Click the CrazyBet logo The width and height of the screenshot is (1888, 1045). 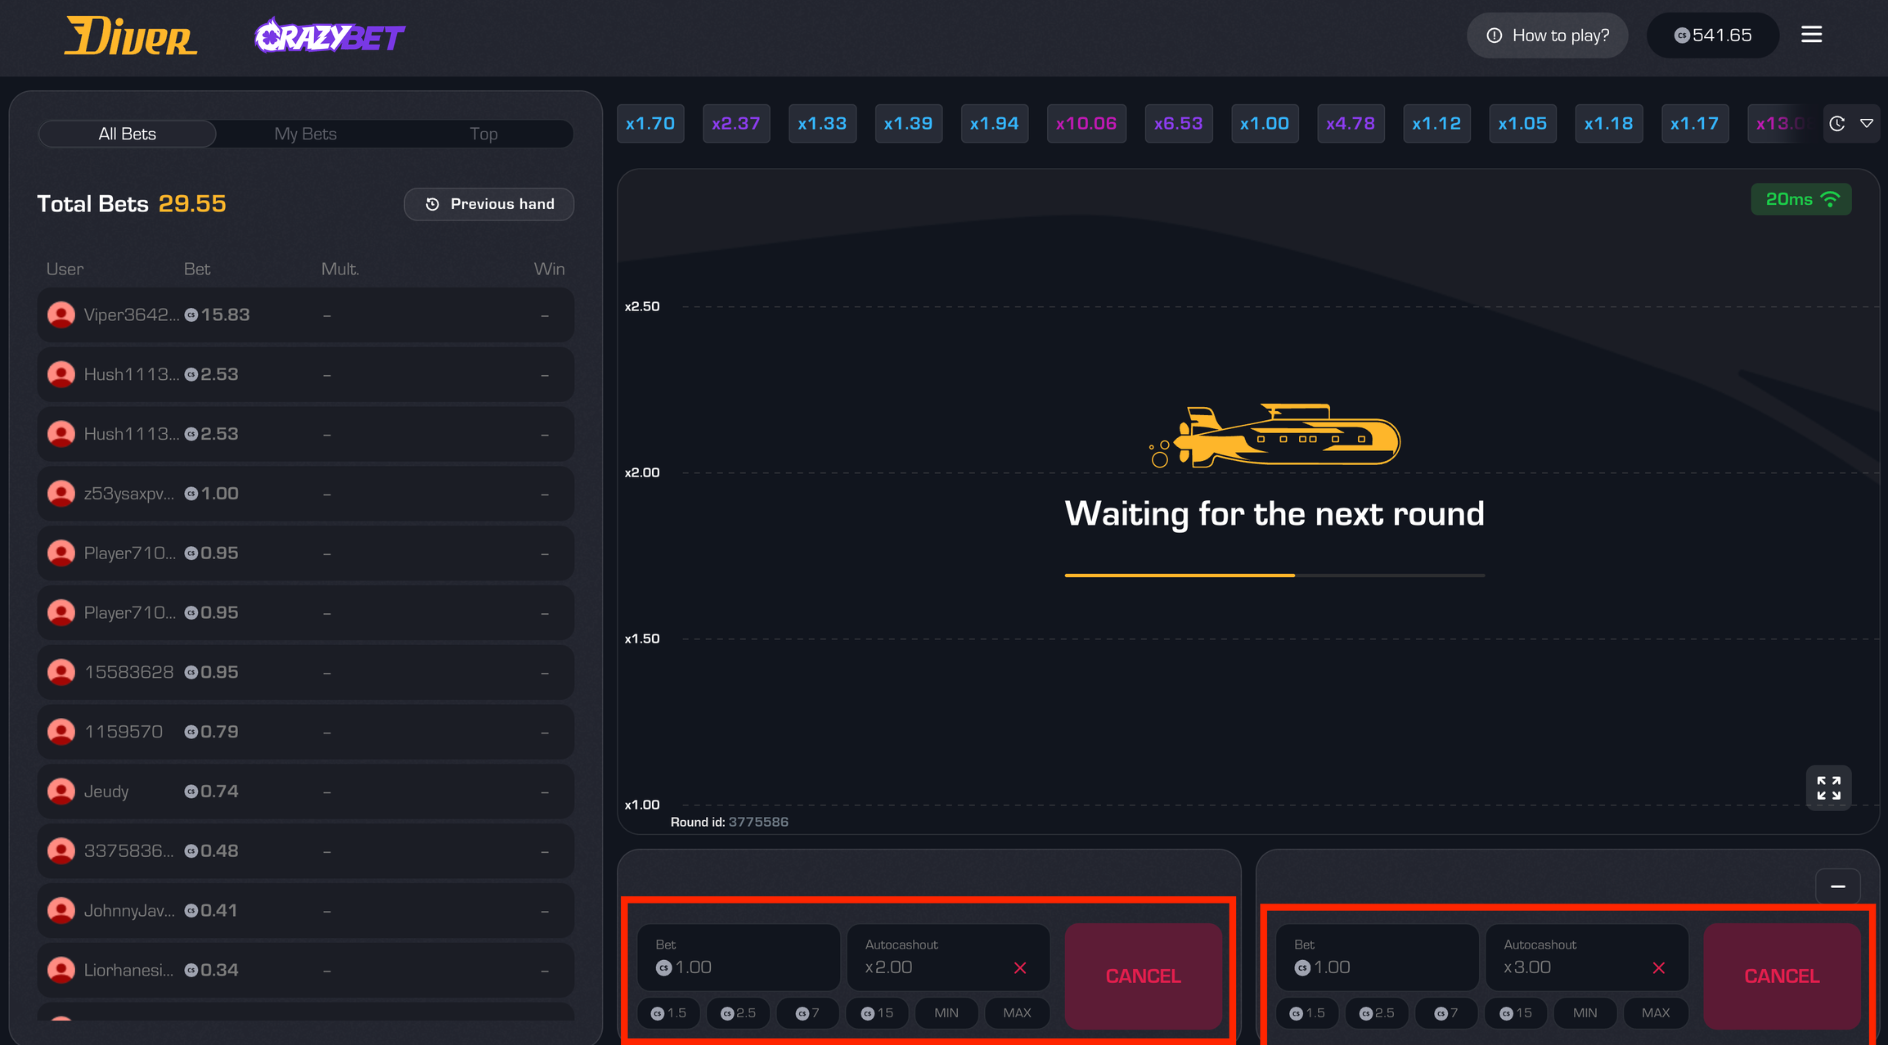[x=329, y=37]
